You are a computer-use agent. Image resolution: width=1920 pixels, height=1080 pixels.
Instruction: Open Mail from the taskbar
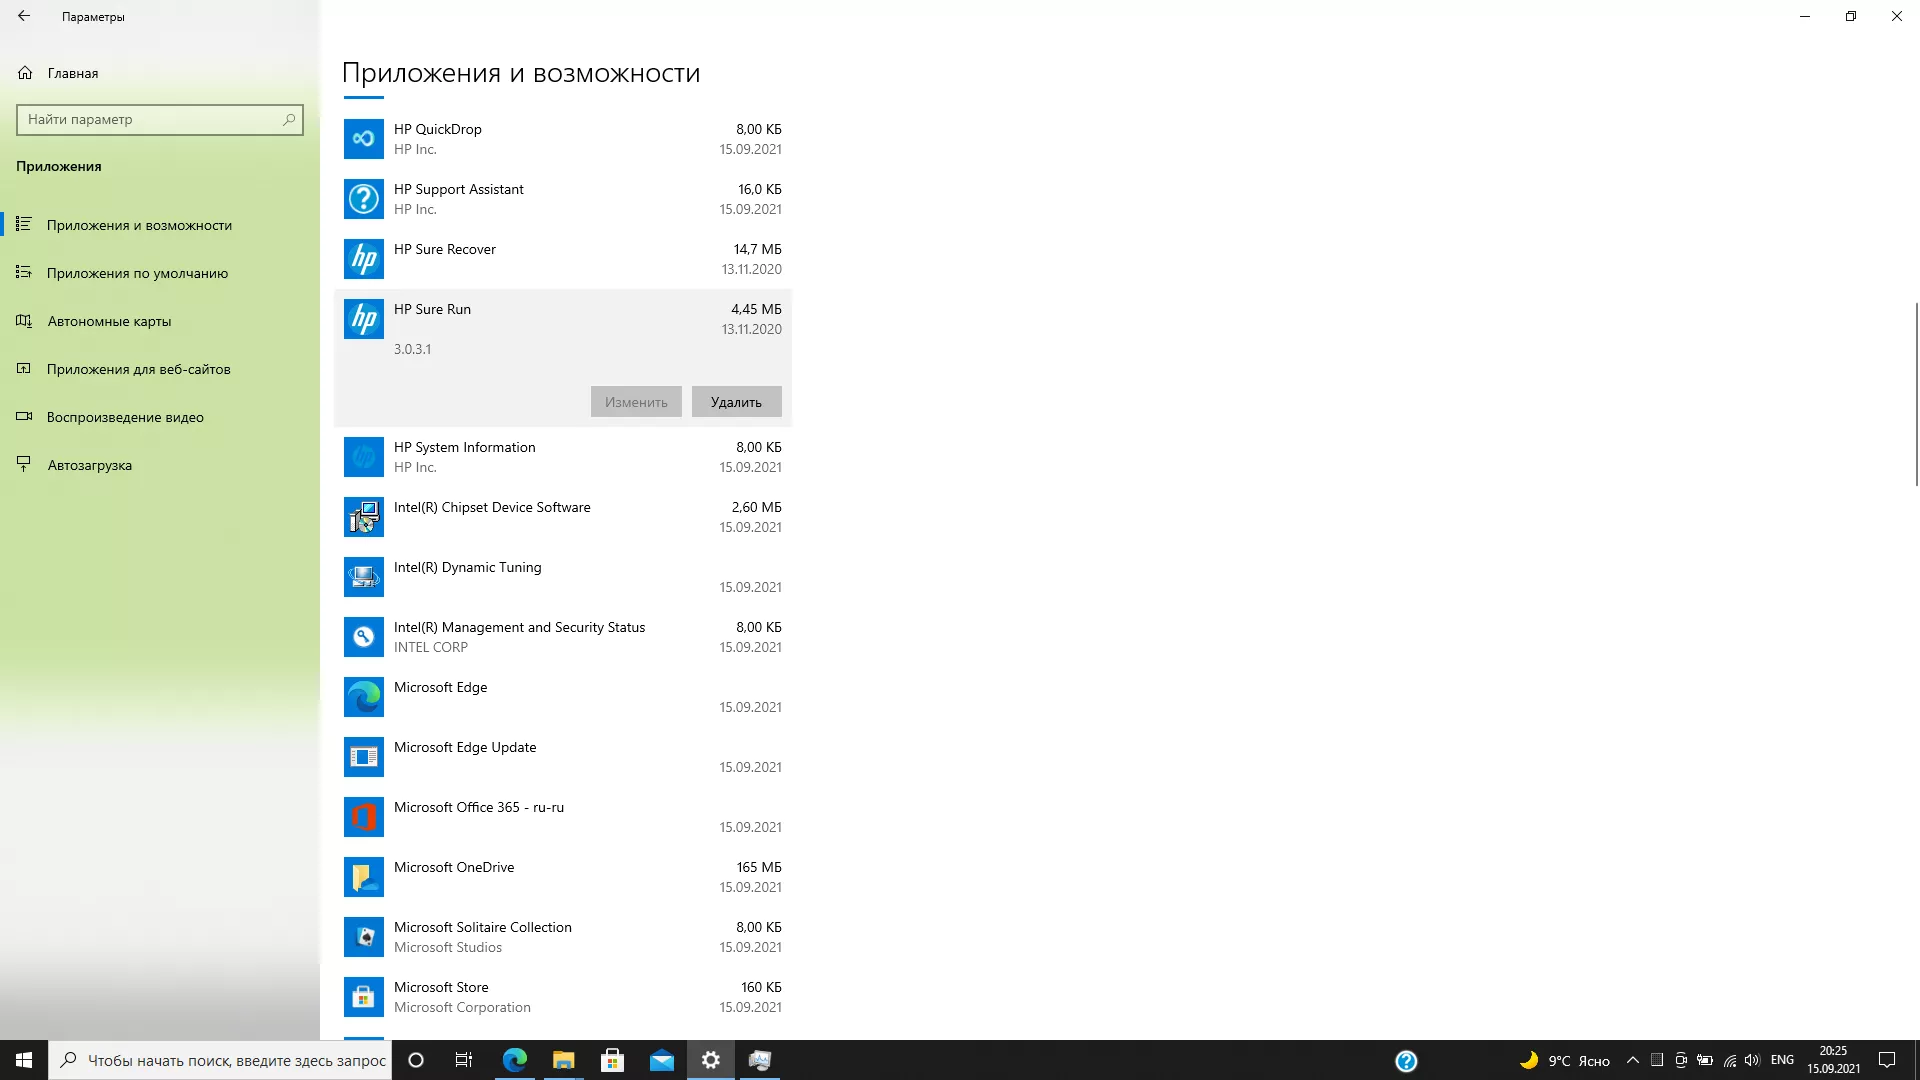[x=662, y=1060]
